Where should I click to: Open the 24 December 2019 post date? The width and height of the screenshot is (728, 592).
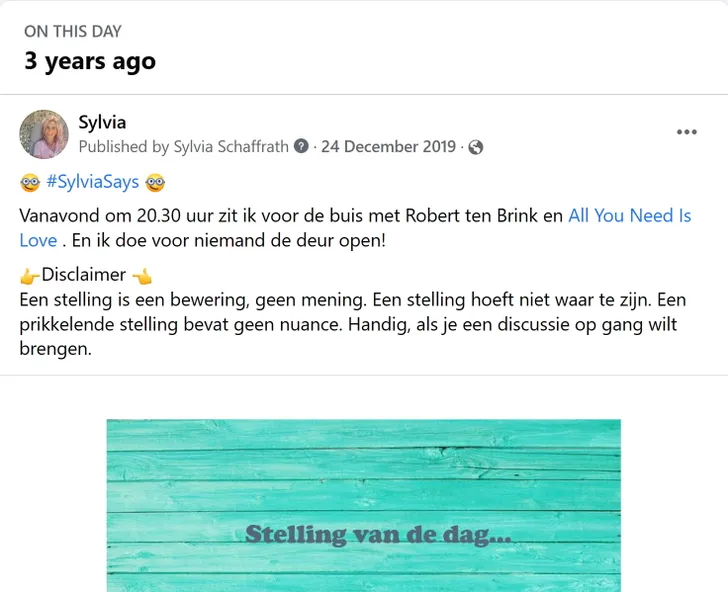(390, 147)
